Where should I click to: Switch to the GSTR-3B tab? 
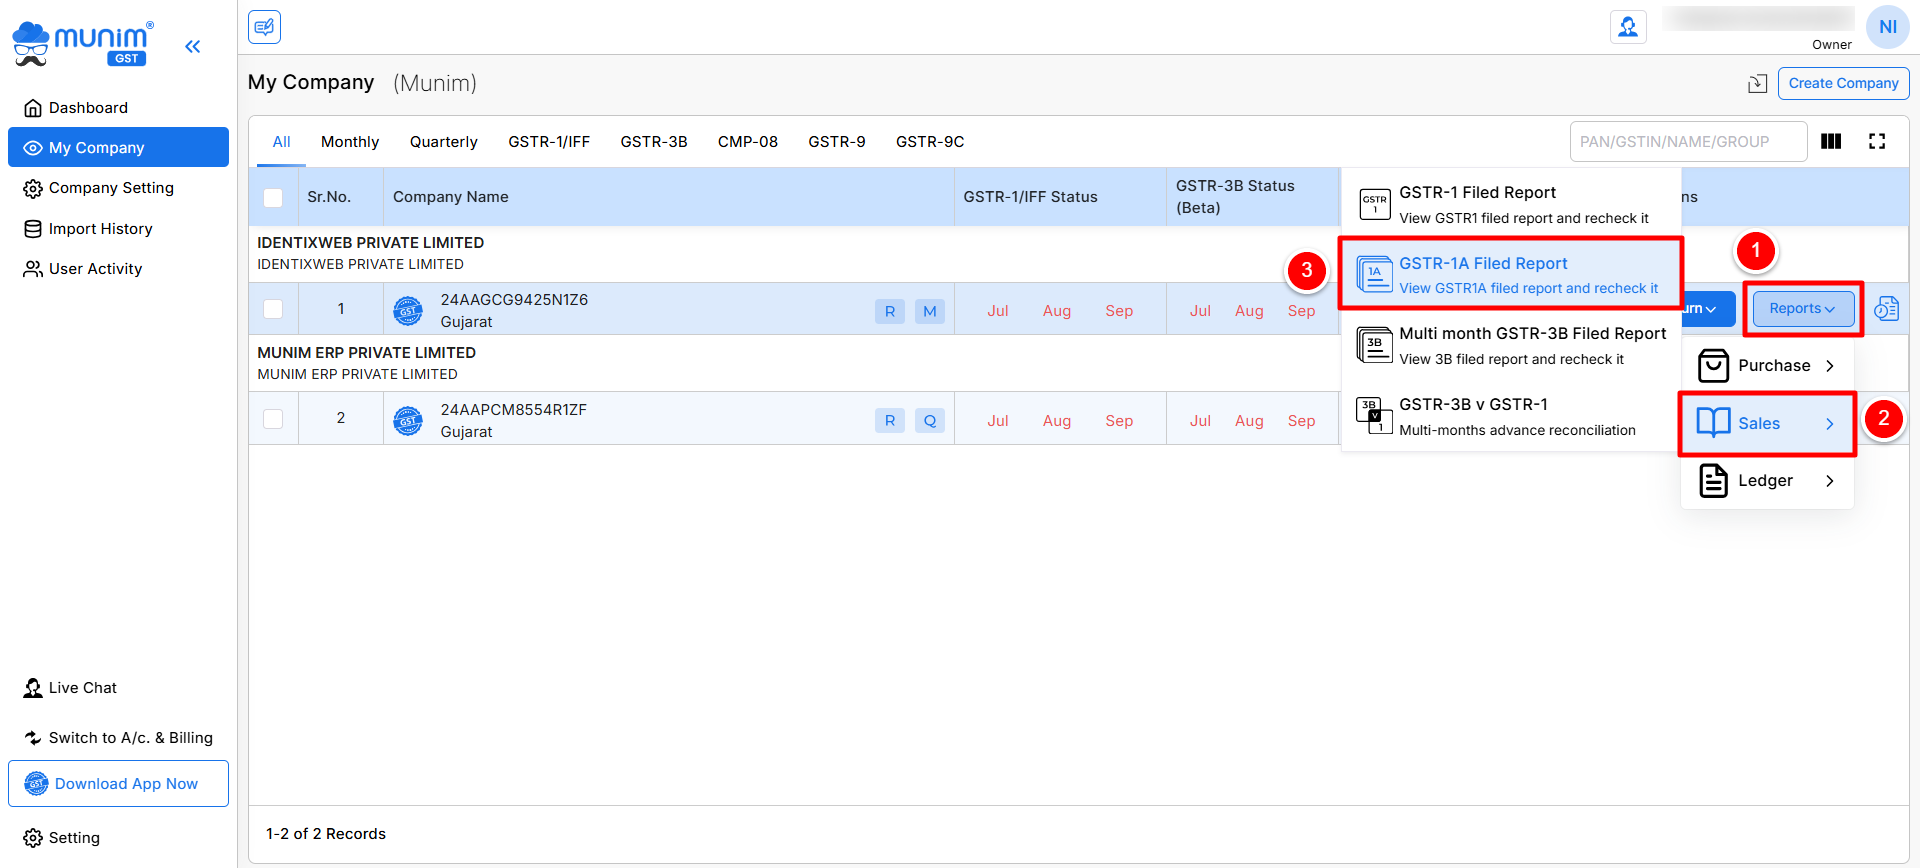[x=654, y=142]
